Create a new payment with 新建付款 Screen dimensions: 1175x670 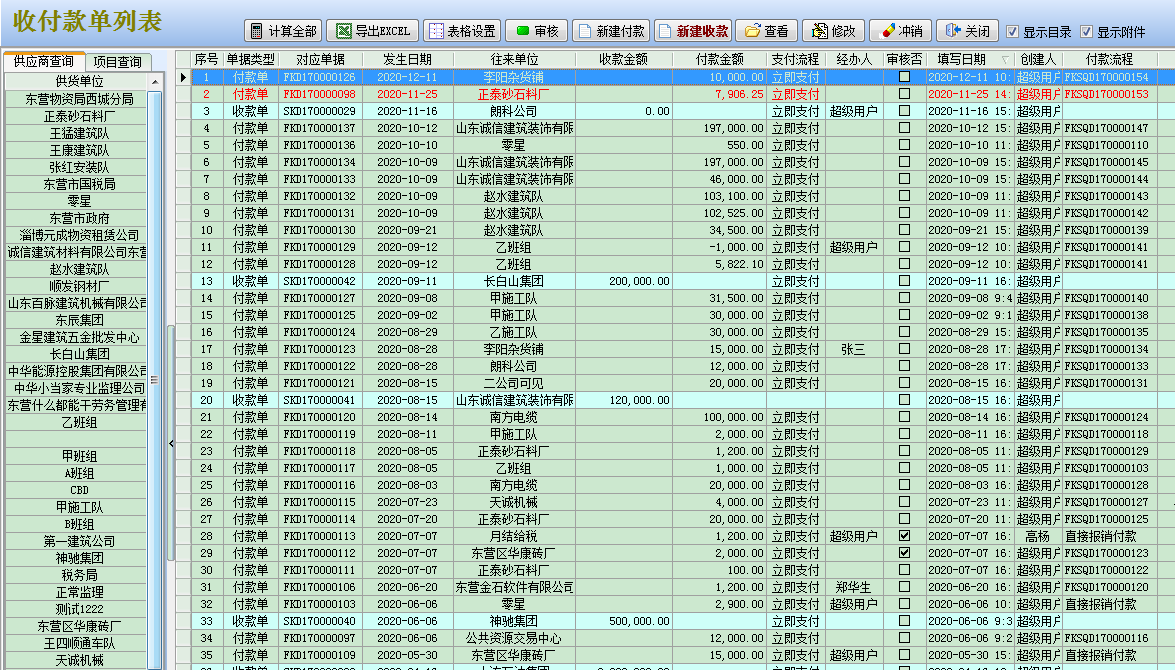611,31
